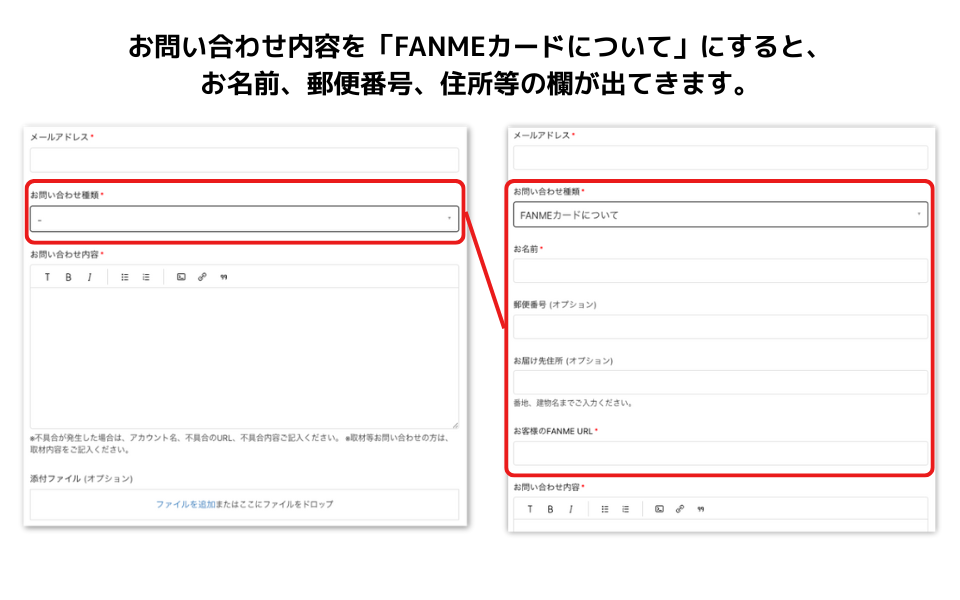Click the お客様のFANME URL label
The image size is (960, 600).
tap(553, 431)
